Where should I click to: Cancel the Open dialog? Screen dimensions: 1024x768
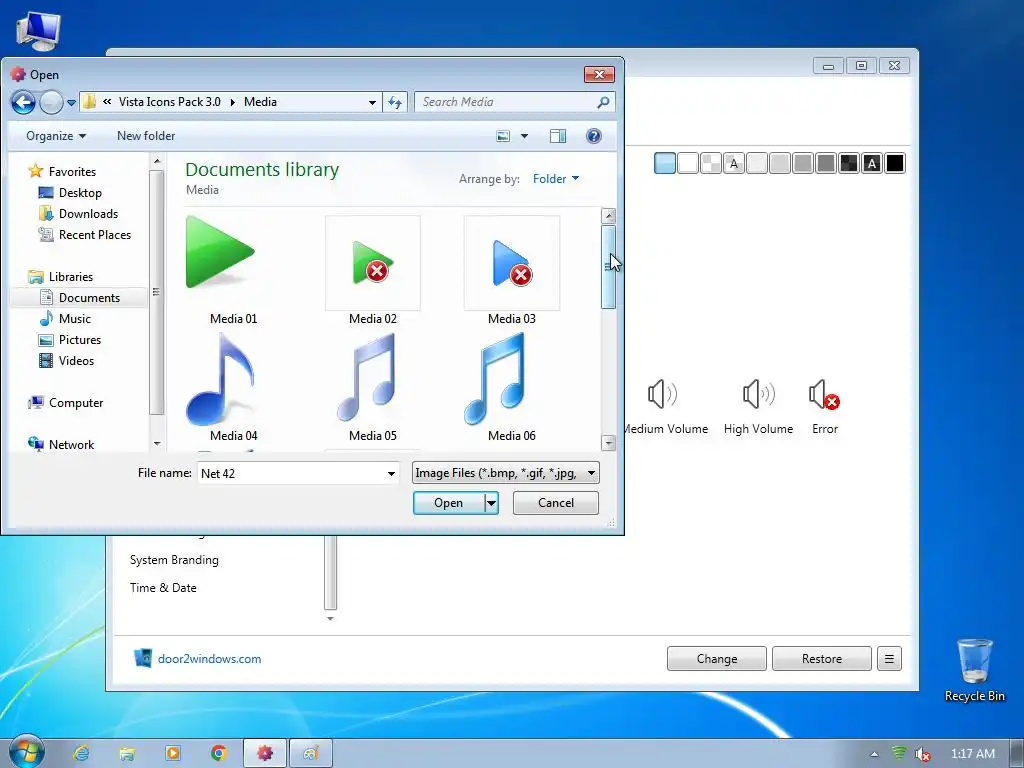(556, 503)
